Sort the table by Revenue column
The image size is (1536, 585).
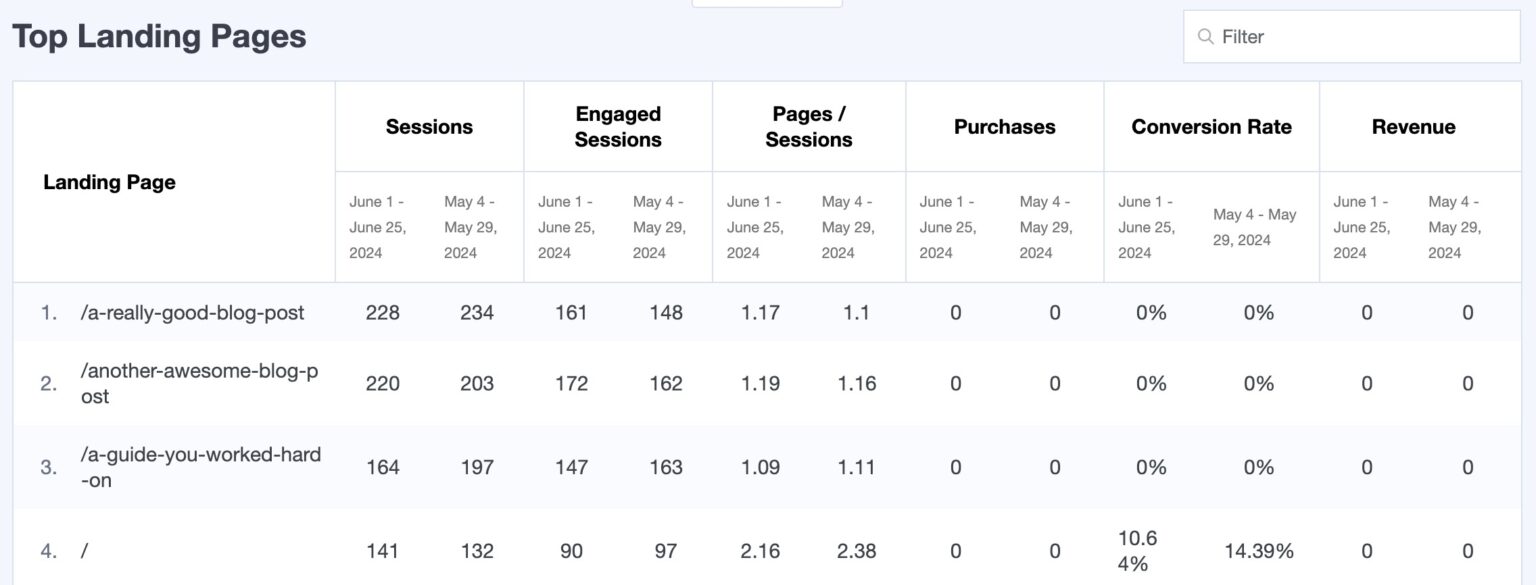point(1413,126)
